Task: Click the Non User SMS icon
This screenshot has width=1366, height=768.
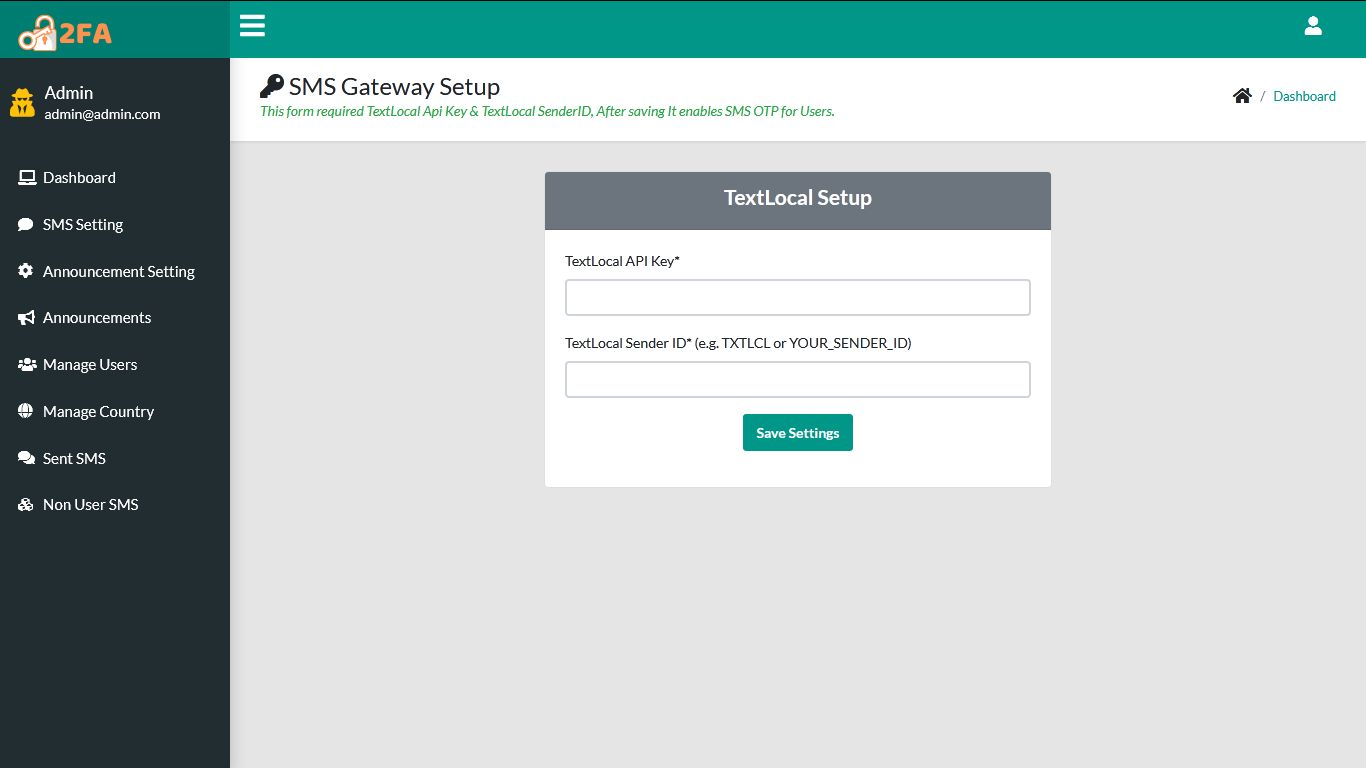Action: point(25,504)
